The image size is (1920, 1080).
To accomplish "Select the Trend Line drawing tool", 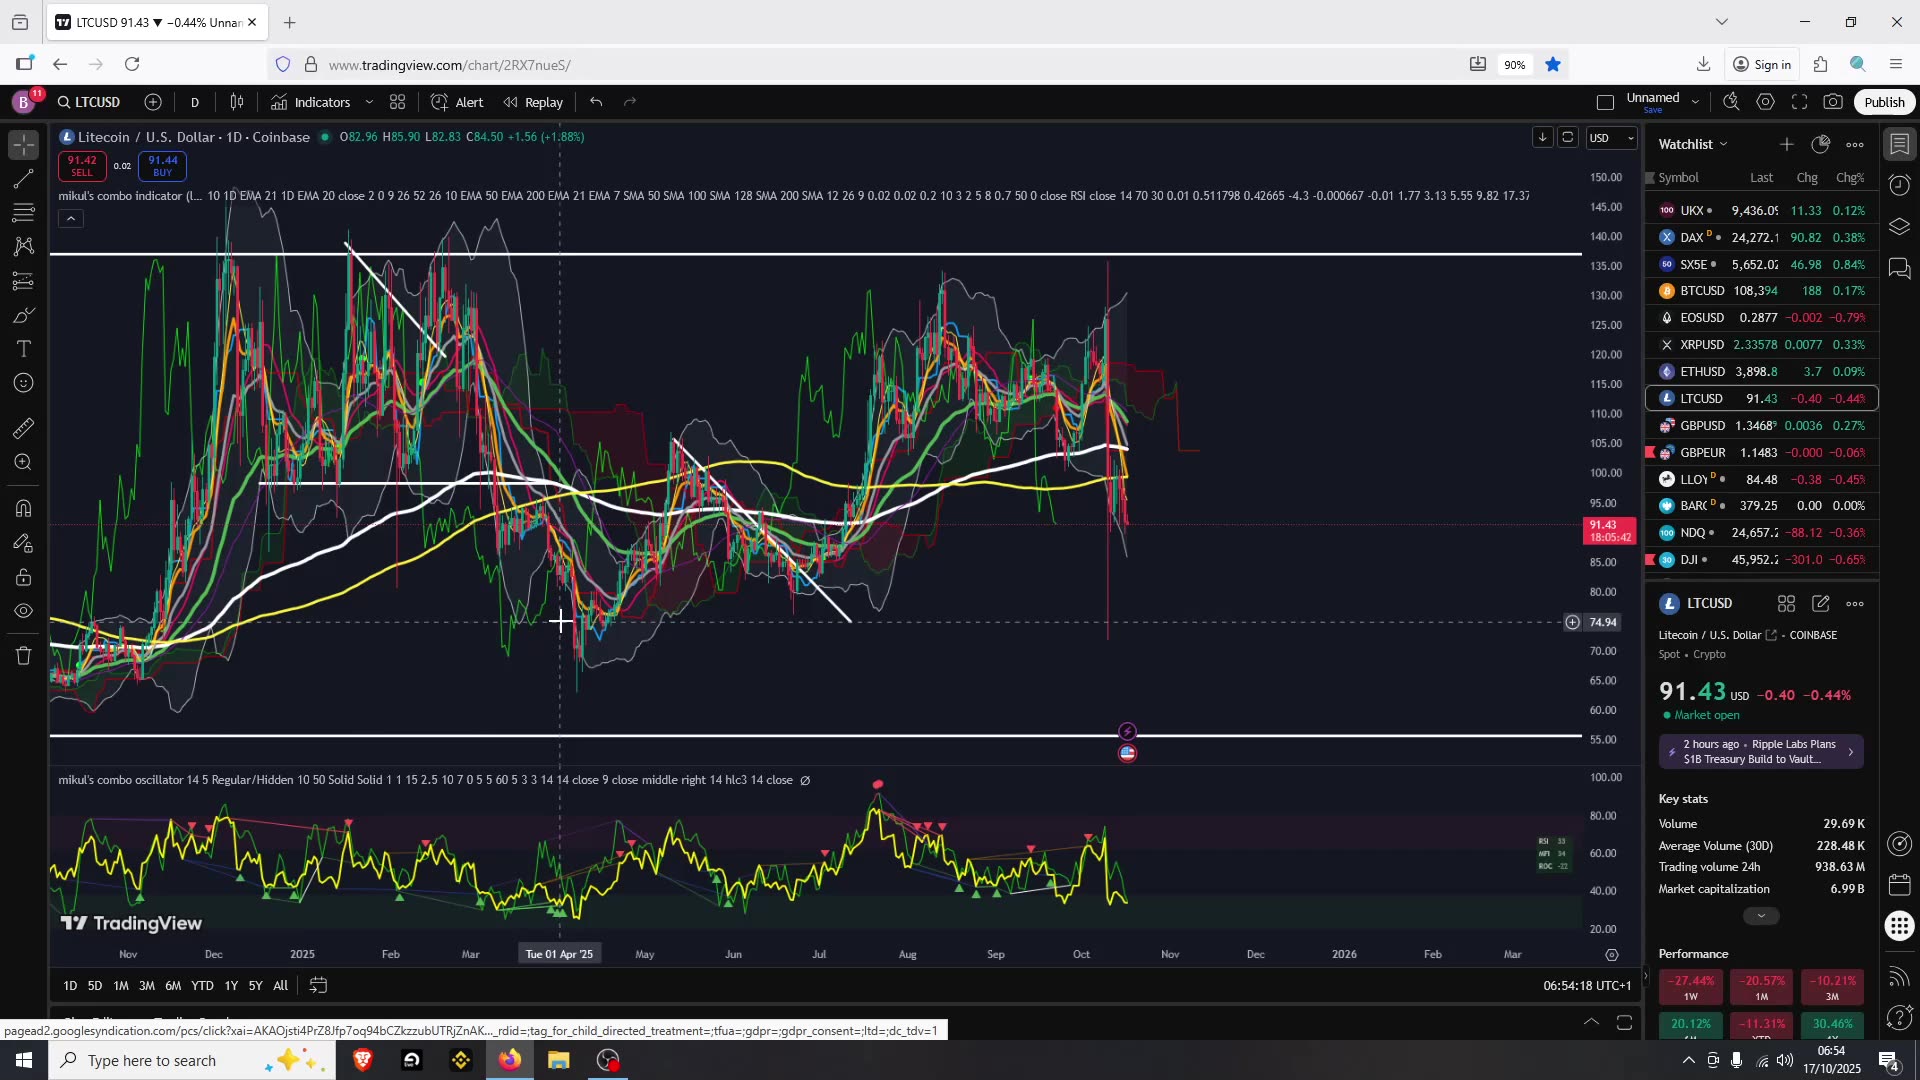I will [x=23, y=180].
